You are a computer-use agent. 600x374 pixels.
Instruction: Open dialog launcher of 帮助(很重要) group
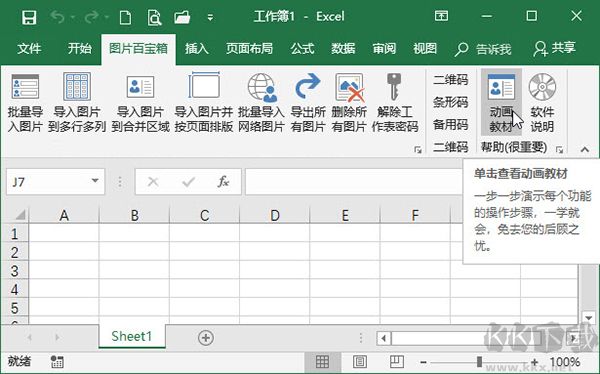559,150
